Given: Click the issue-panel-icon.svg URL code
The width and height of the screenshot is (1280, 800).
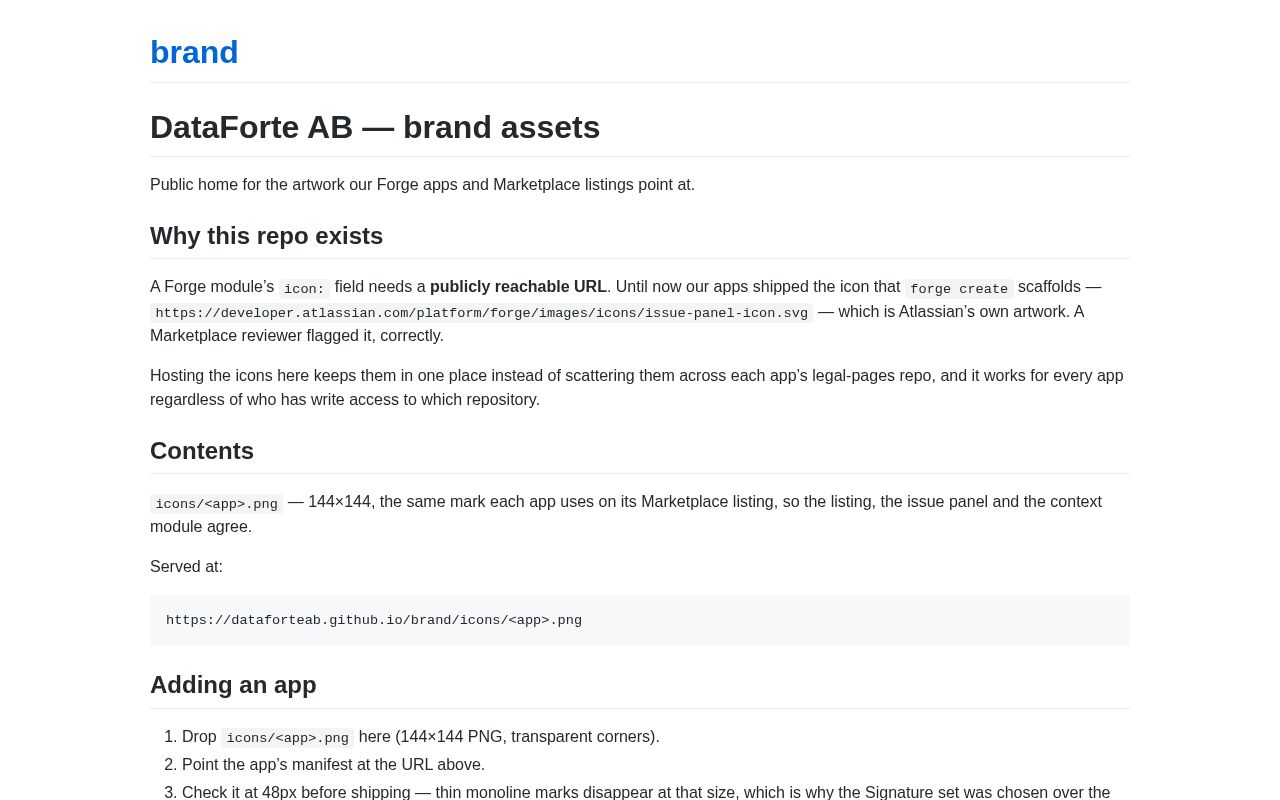Looking at the screenshot, I should click(x=481, y=313).
